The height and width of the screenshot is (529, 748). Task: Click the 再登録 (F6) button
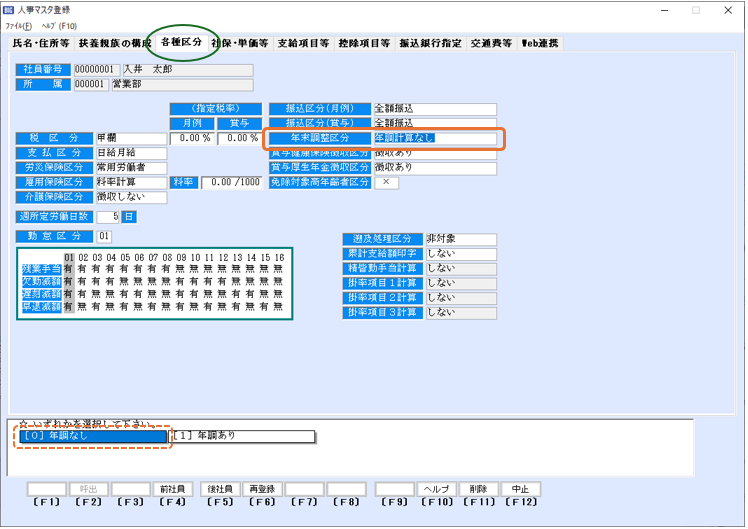point(262,490)
